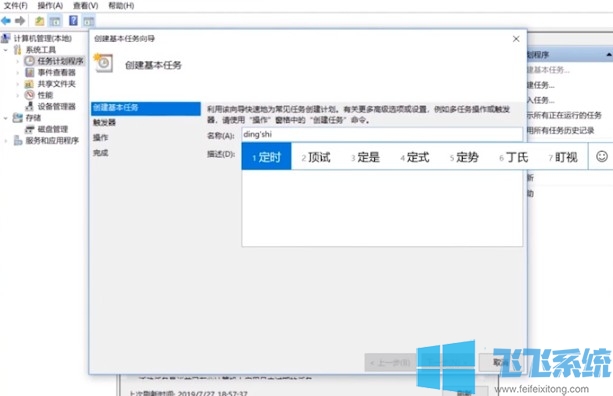The width and height of the screenshot is (613, 396).
Task: Choose IME candidate 4 定式
Action: pyautogui.click(x=415, y=157)
